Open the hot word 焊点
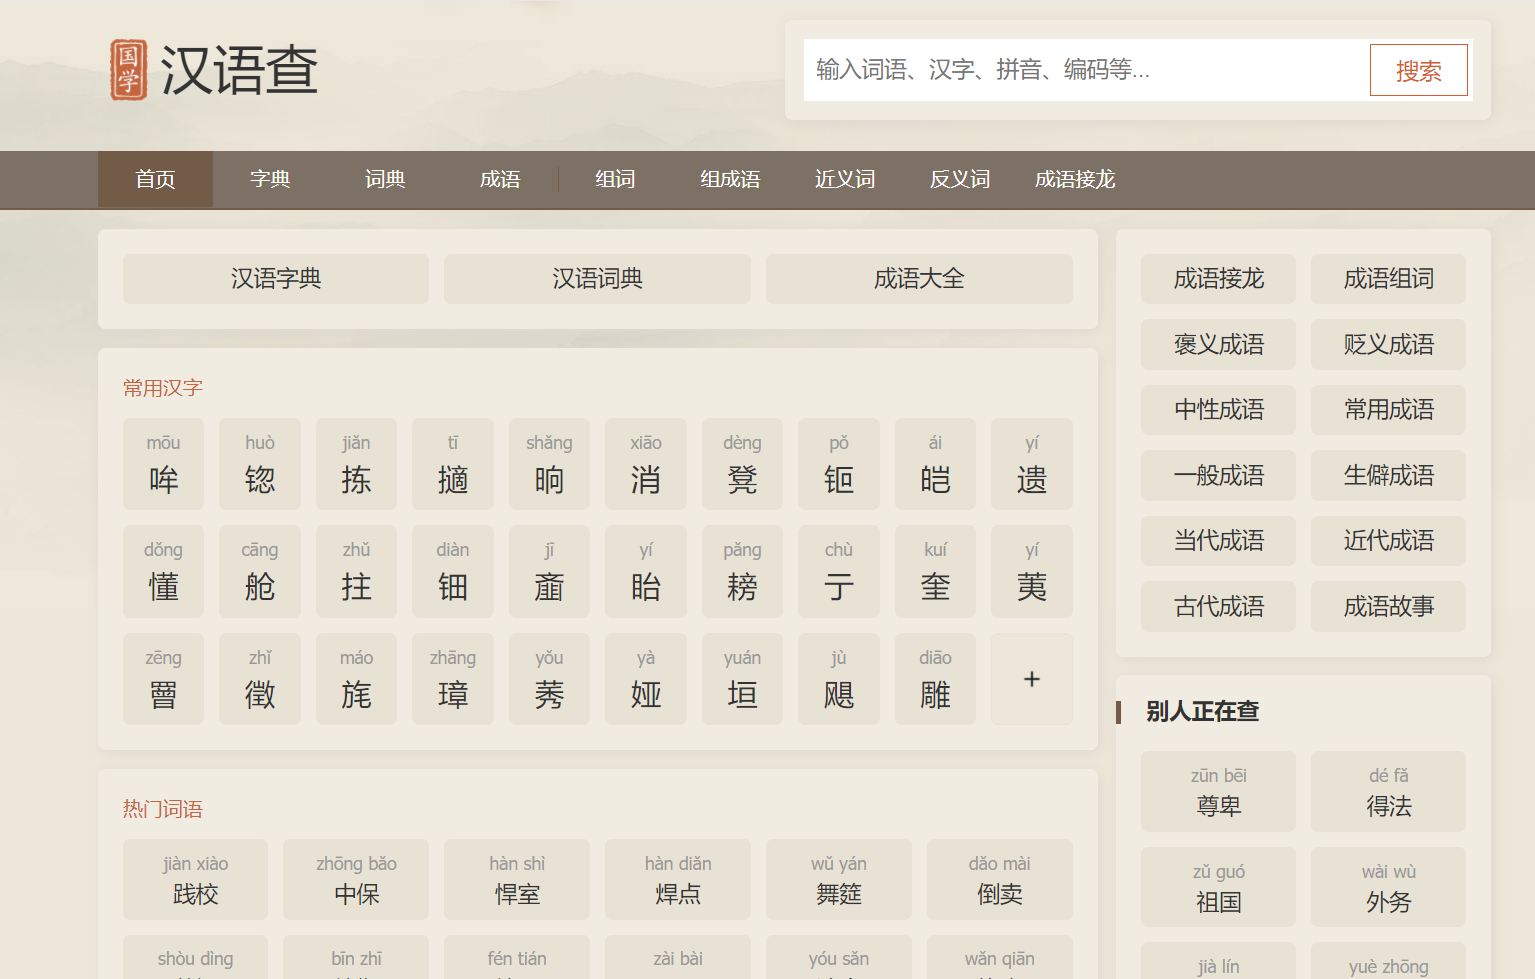Viewport: 1535px width, 979px height. [678, 880]
